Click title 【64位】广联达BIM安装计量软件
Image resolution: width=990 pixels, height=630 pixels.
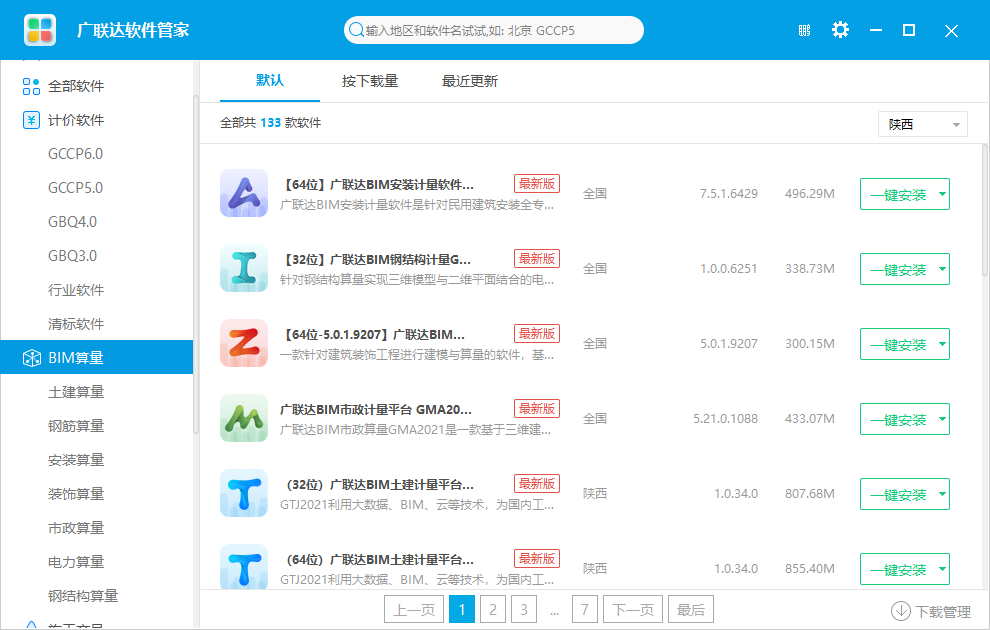[377, 185]
